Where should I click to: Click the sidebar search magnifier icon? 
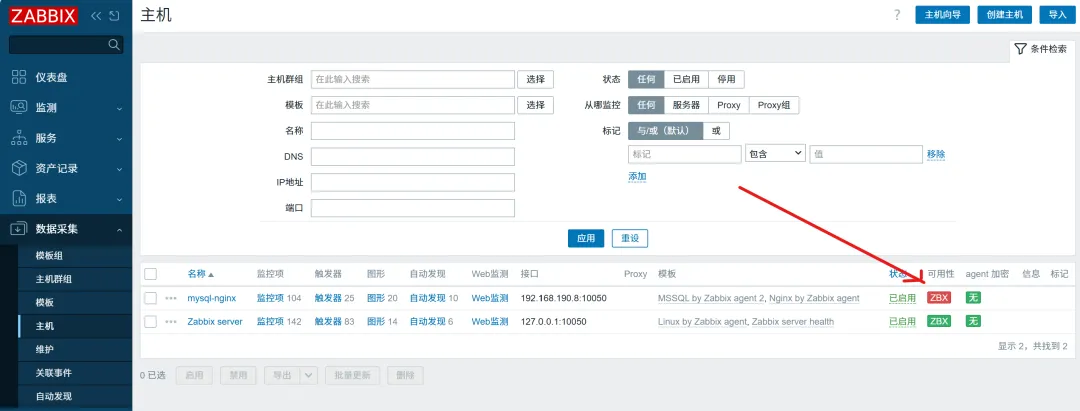(x=114, y=45)
